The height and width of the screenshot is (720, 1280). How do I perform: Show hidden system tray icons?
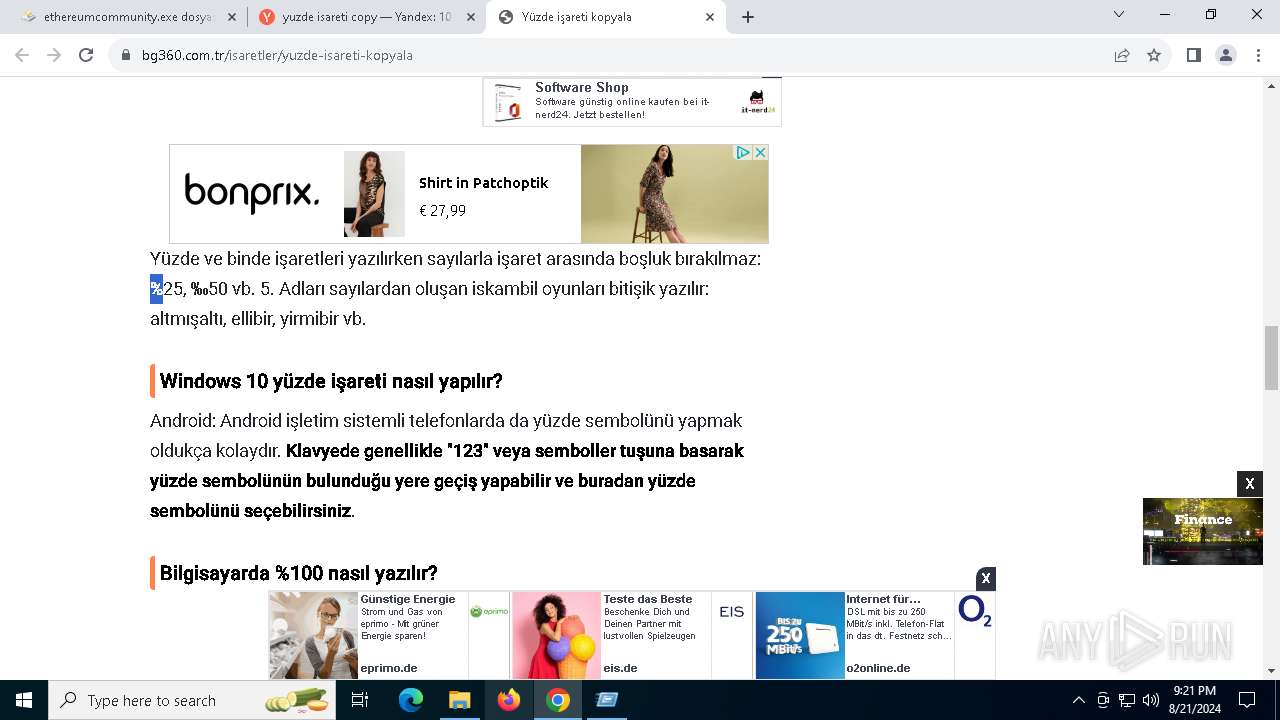[x=1078, y=700]
